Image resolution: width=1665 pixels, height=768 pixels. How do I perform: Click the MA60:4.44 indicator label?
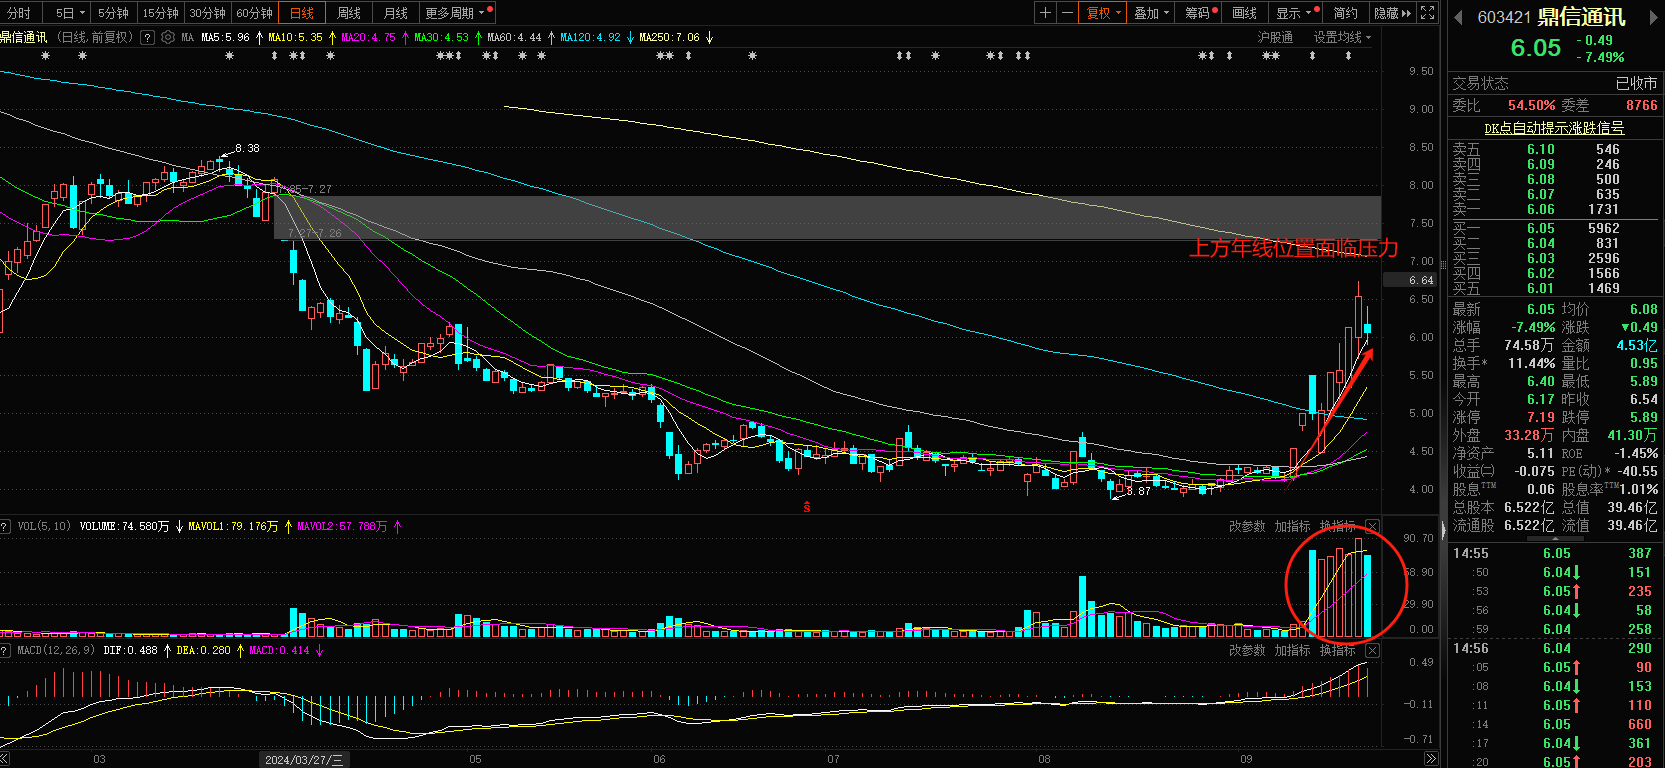[x=514, y=37]
